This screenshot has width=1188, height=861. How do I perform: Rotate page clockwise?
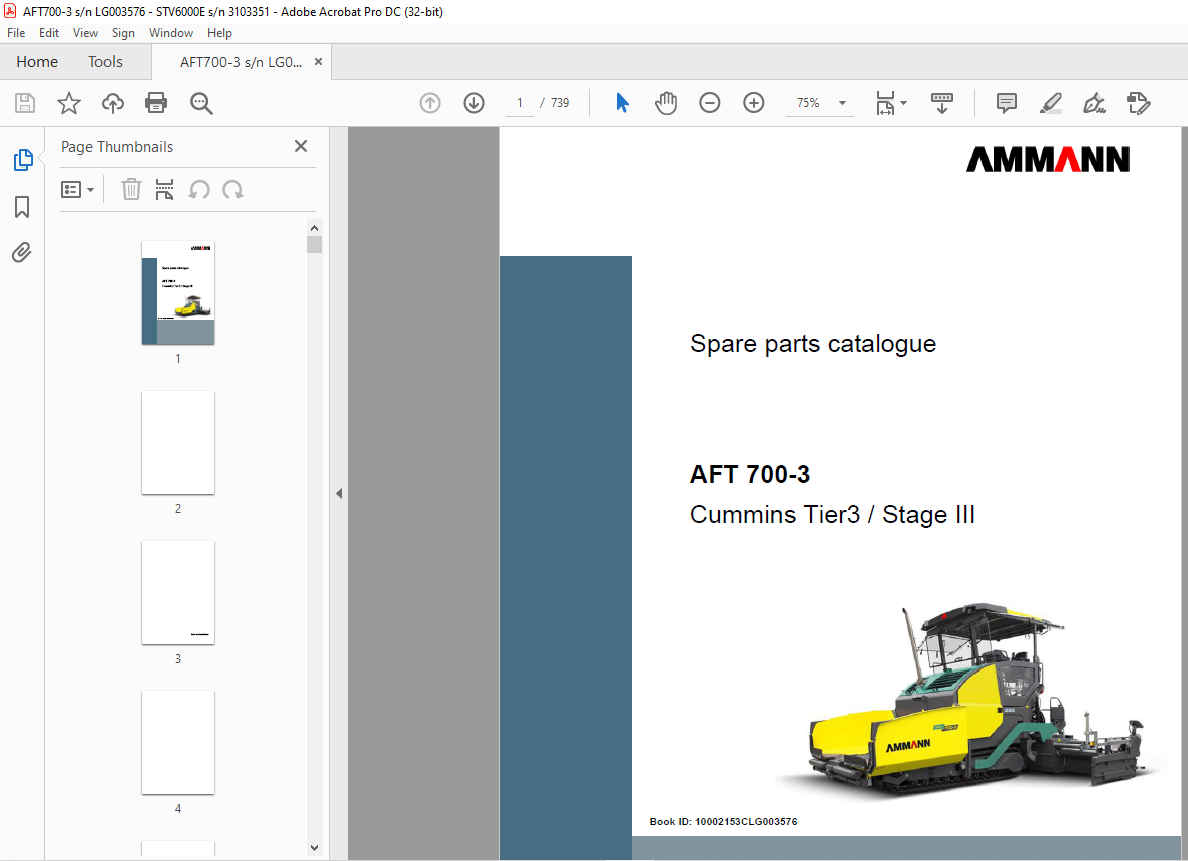(233, 189)
